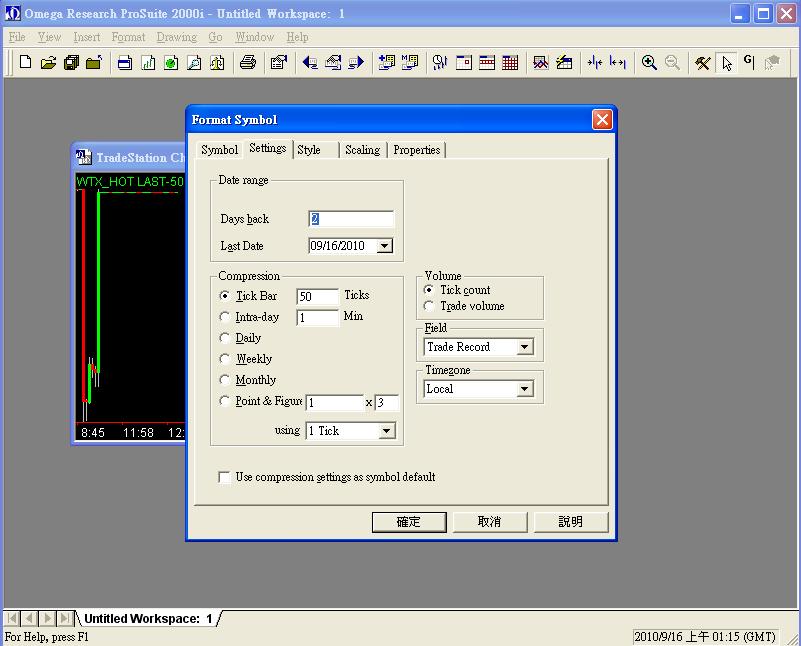Select Point & Figure compression
Screen dimensions: 801x646
click(x=224, y=400)
